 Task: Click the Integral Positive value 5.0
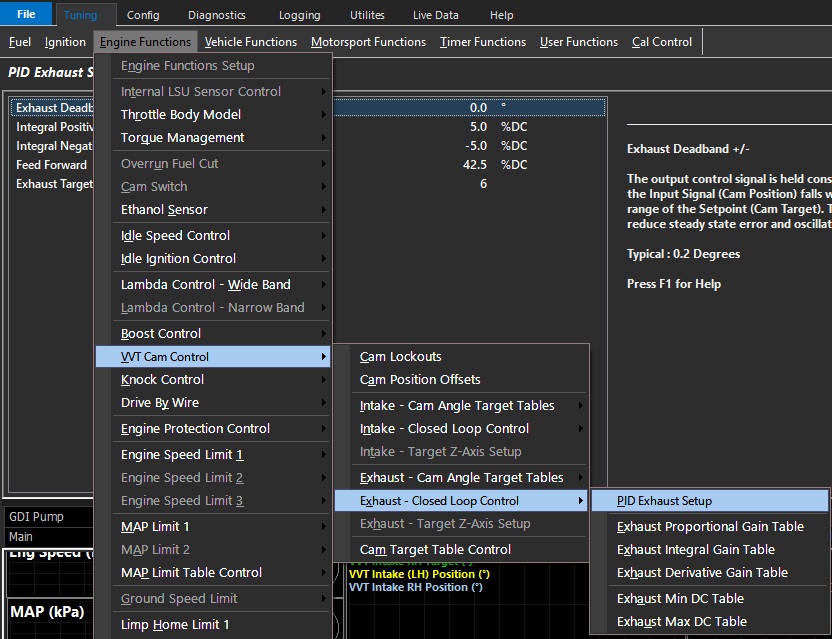coord(478,127)
